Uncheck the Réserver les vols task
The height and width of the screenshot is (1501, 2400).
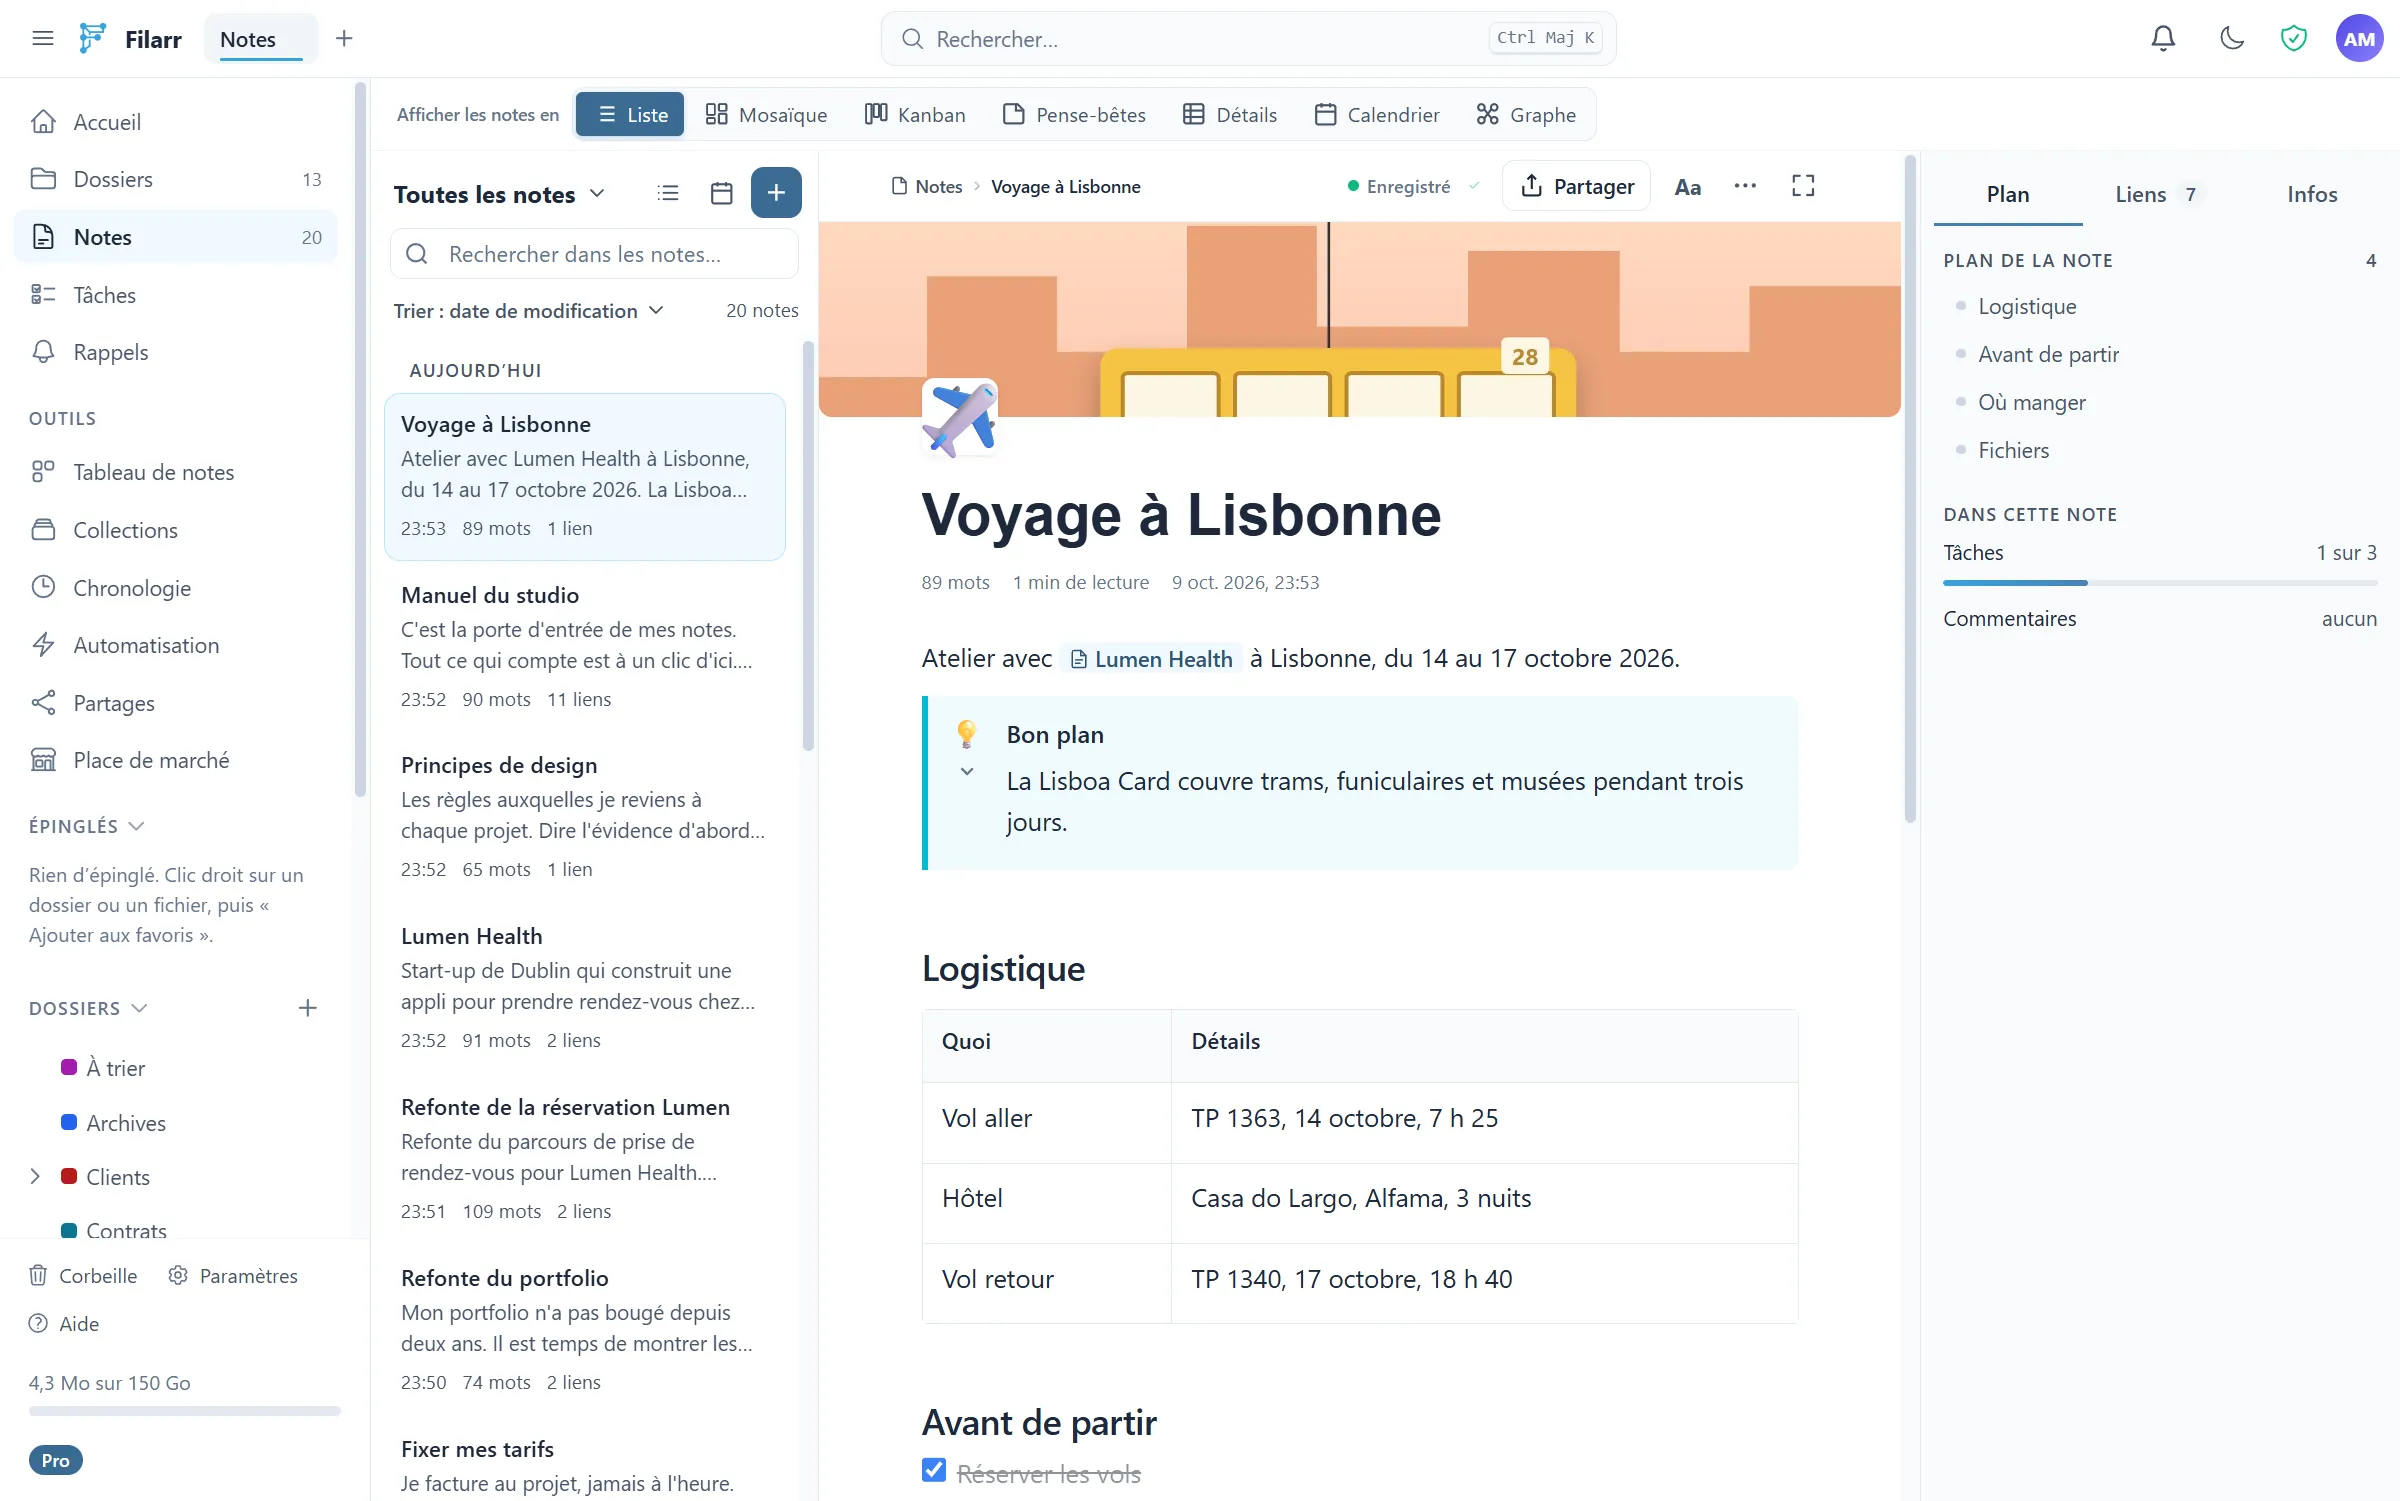pyautogui.click(x=934, y=1470)
